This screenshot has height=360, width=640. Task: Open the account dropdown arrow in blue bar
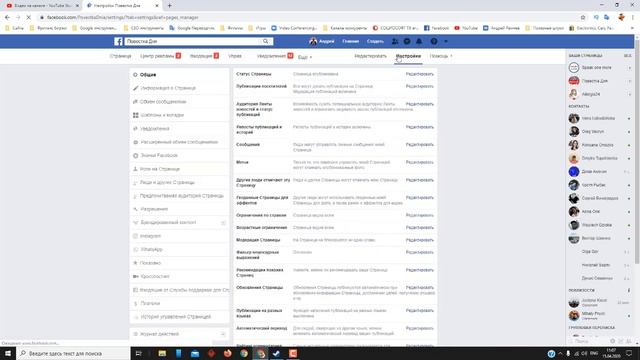tap(446, 41)
